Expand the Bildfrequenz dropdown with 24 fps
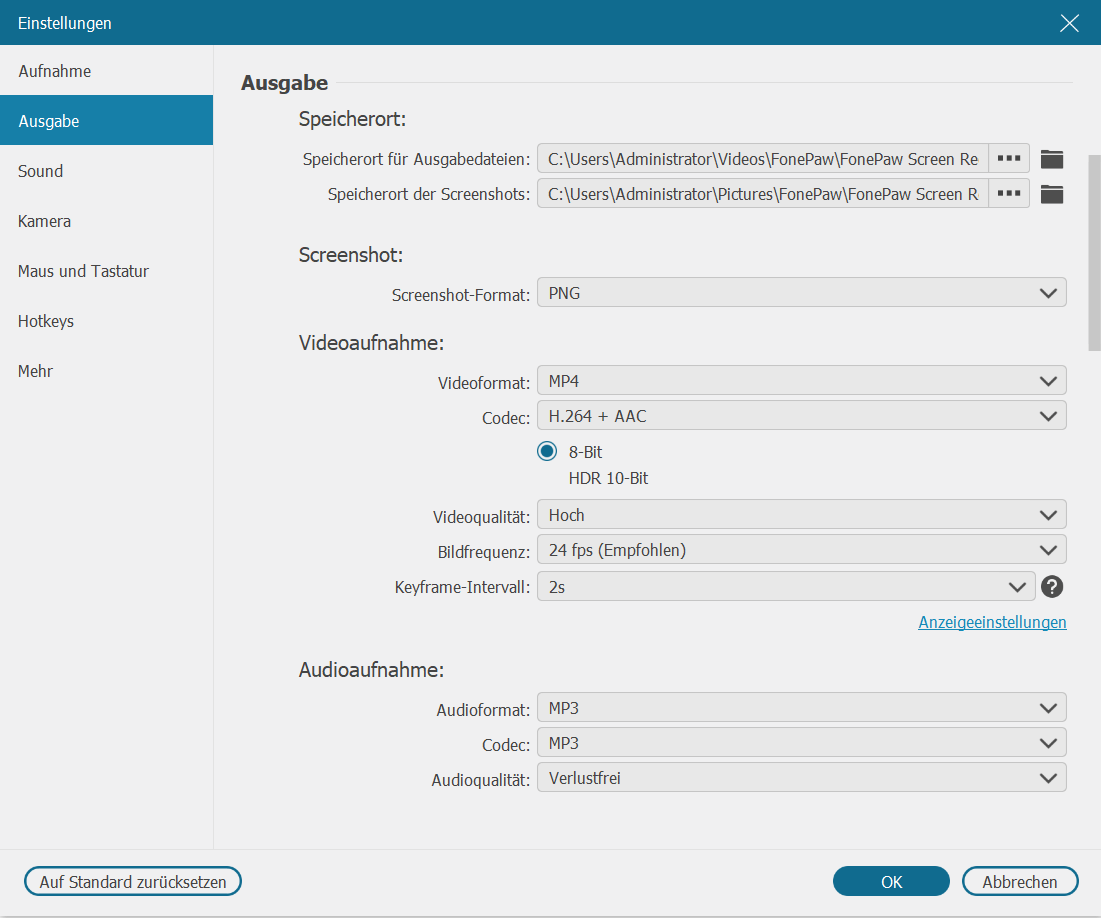The width and height of the screenshot is (1101, 918). click(x=801, y=550)
